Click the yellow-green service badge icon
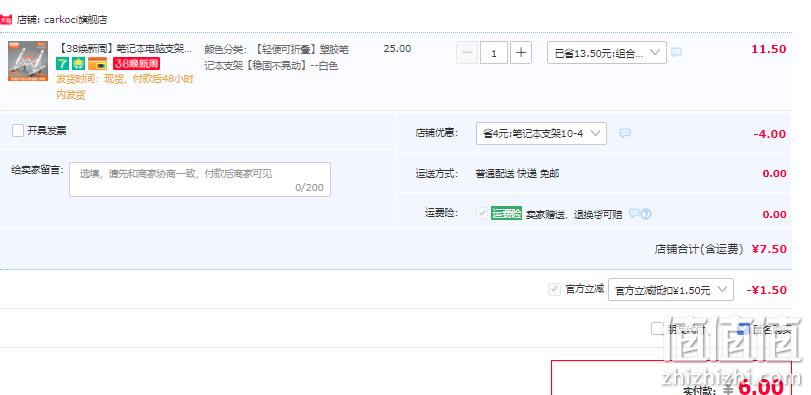 78,64
